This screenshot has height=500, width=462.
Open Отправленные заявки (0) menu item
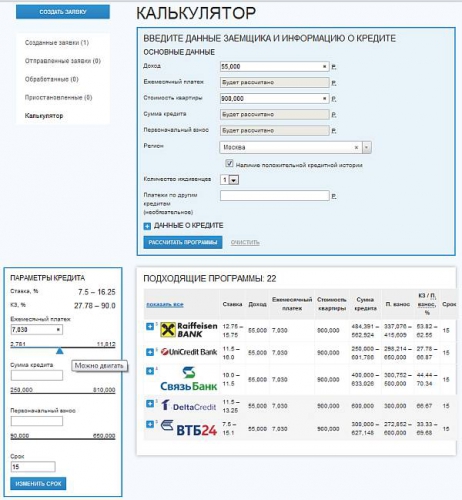63,61
